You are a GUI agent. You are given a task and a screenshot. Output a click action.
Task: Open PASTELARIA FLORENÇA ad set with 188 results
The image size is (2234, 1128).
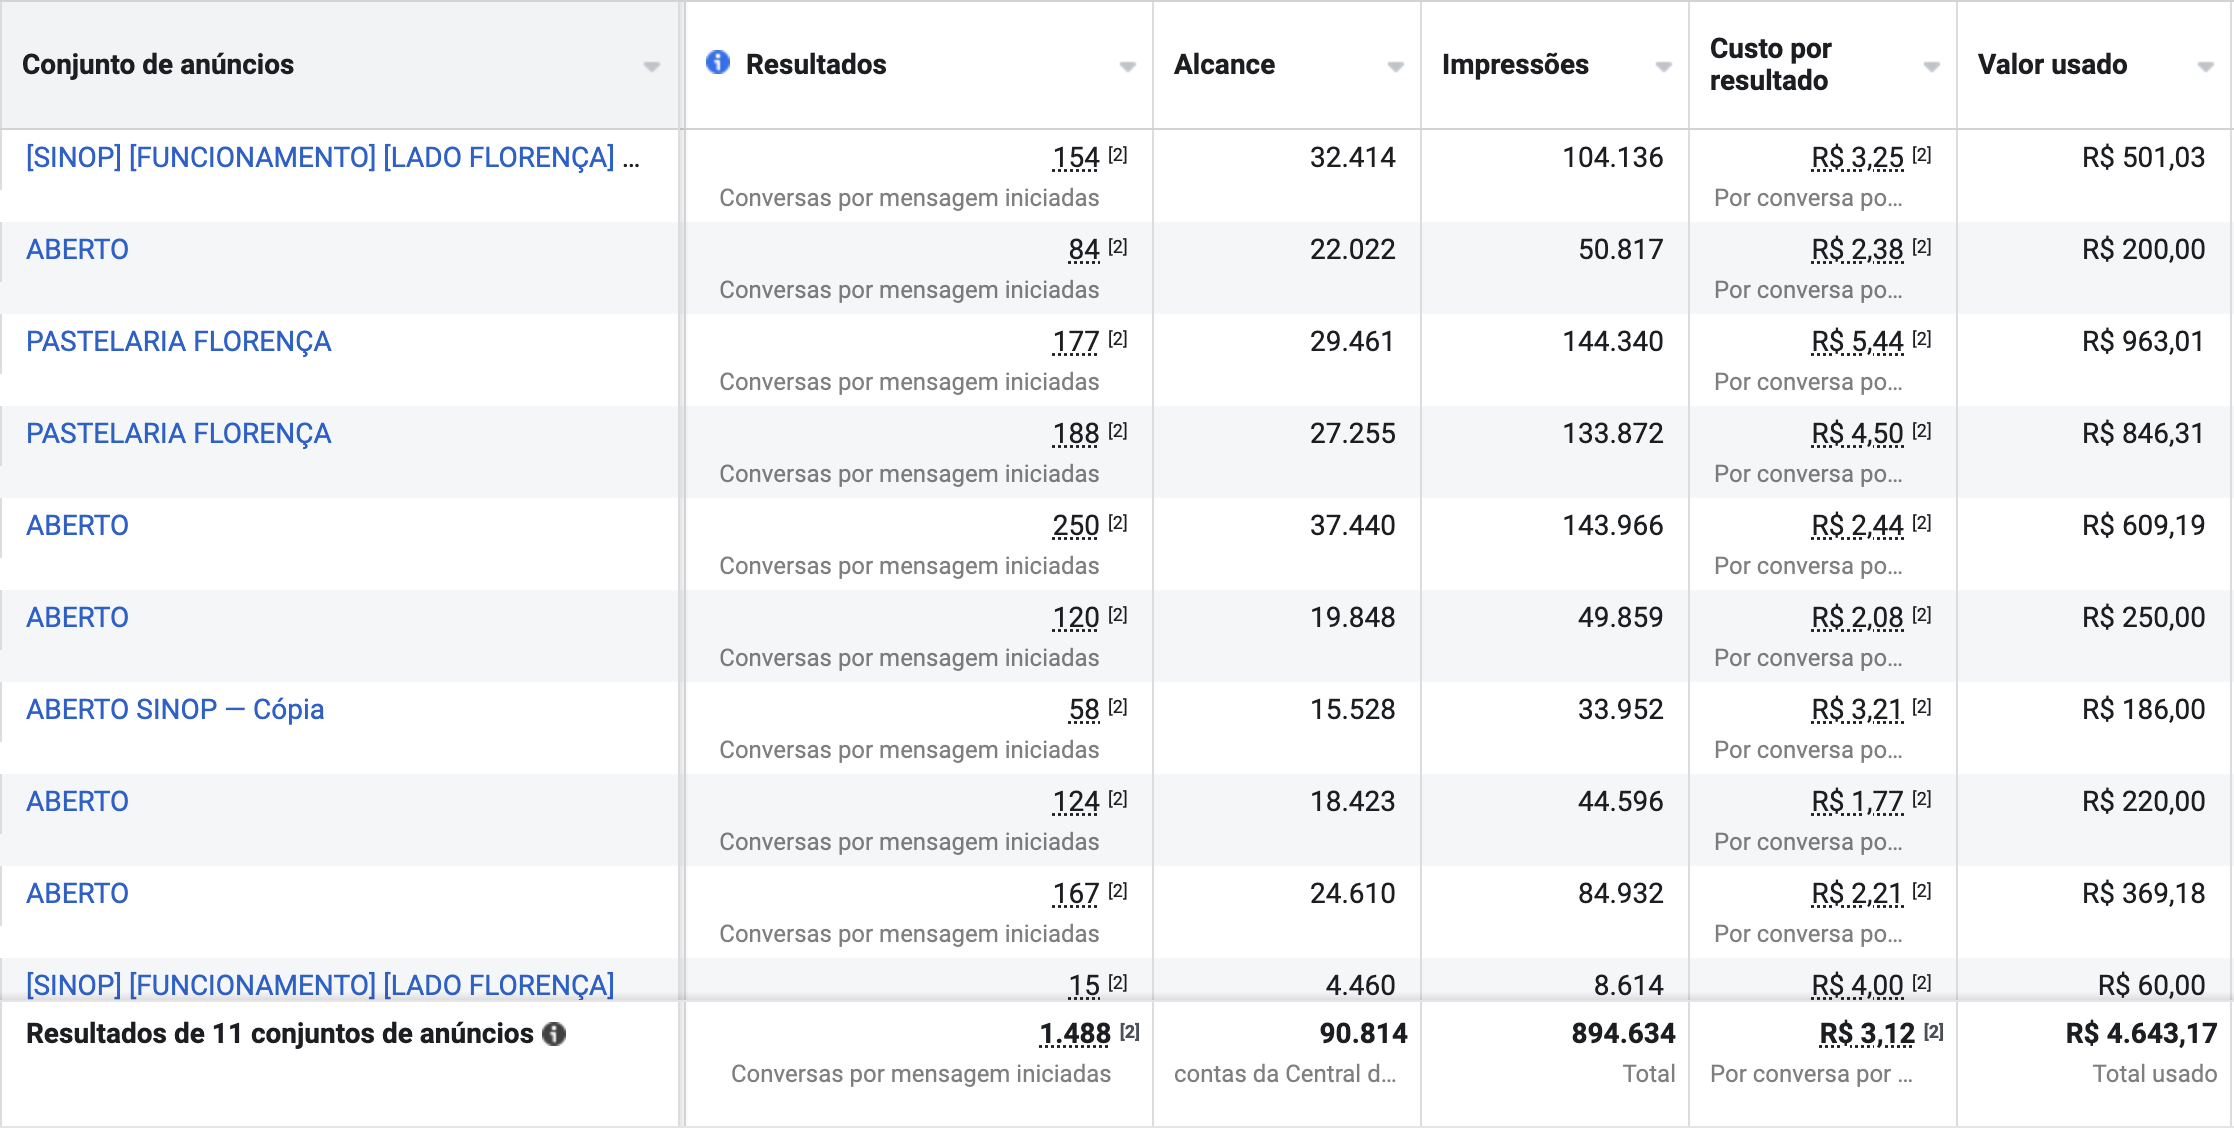178,434
